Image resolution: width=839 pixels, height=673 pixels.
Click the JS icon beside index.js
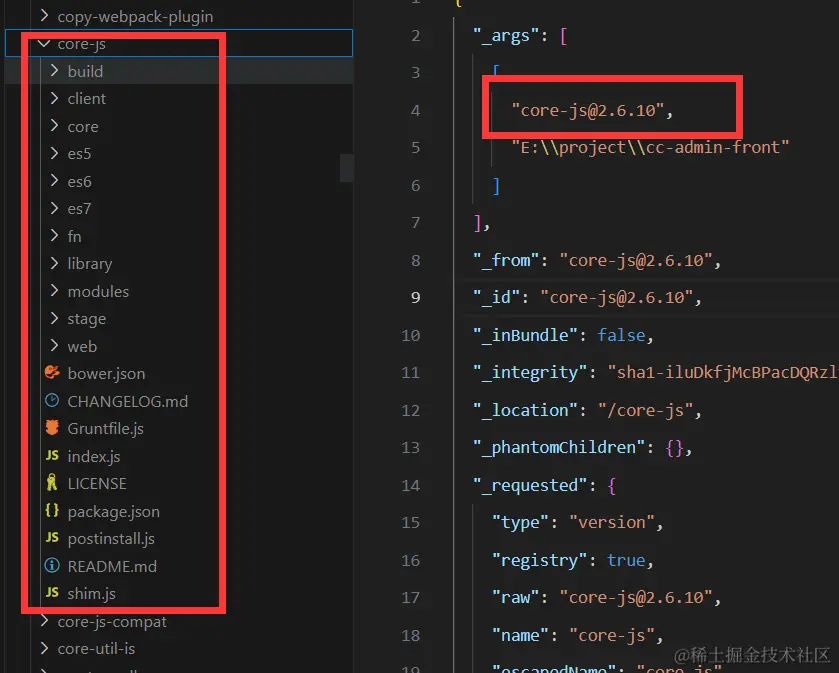[x=52, y=455]
